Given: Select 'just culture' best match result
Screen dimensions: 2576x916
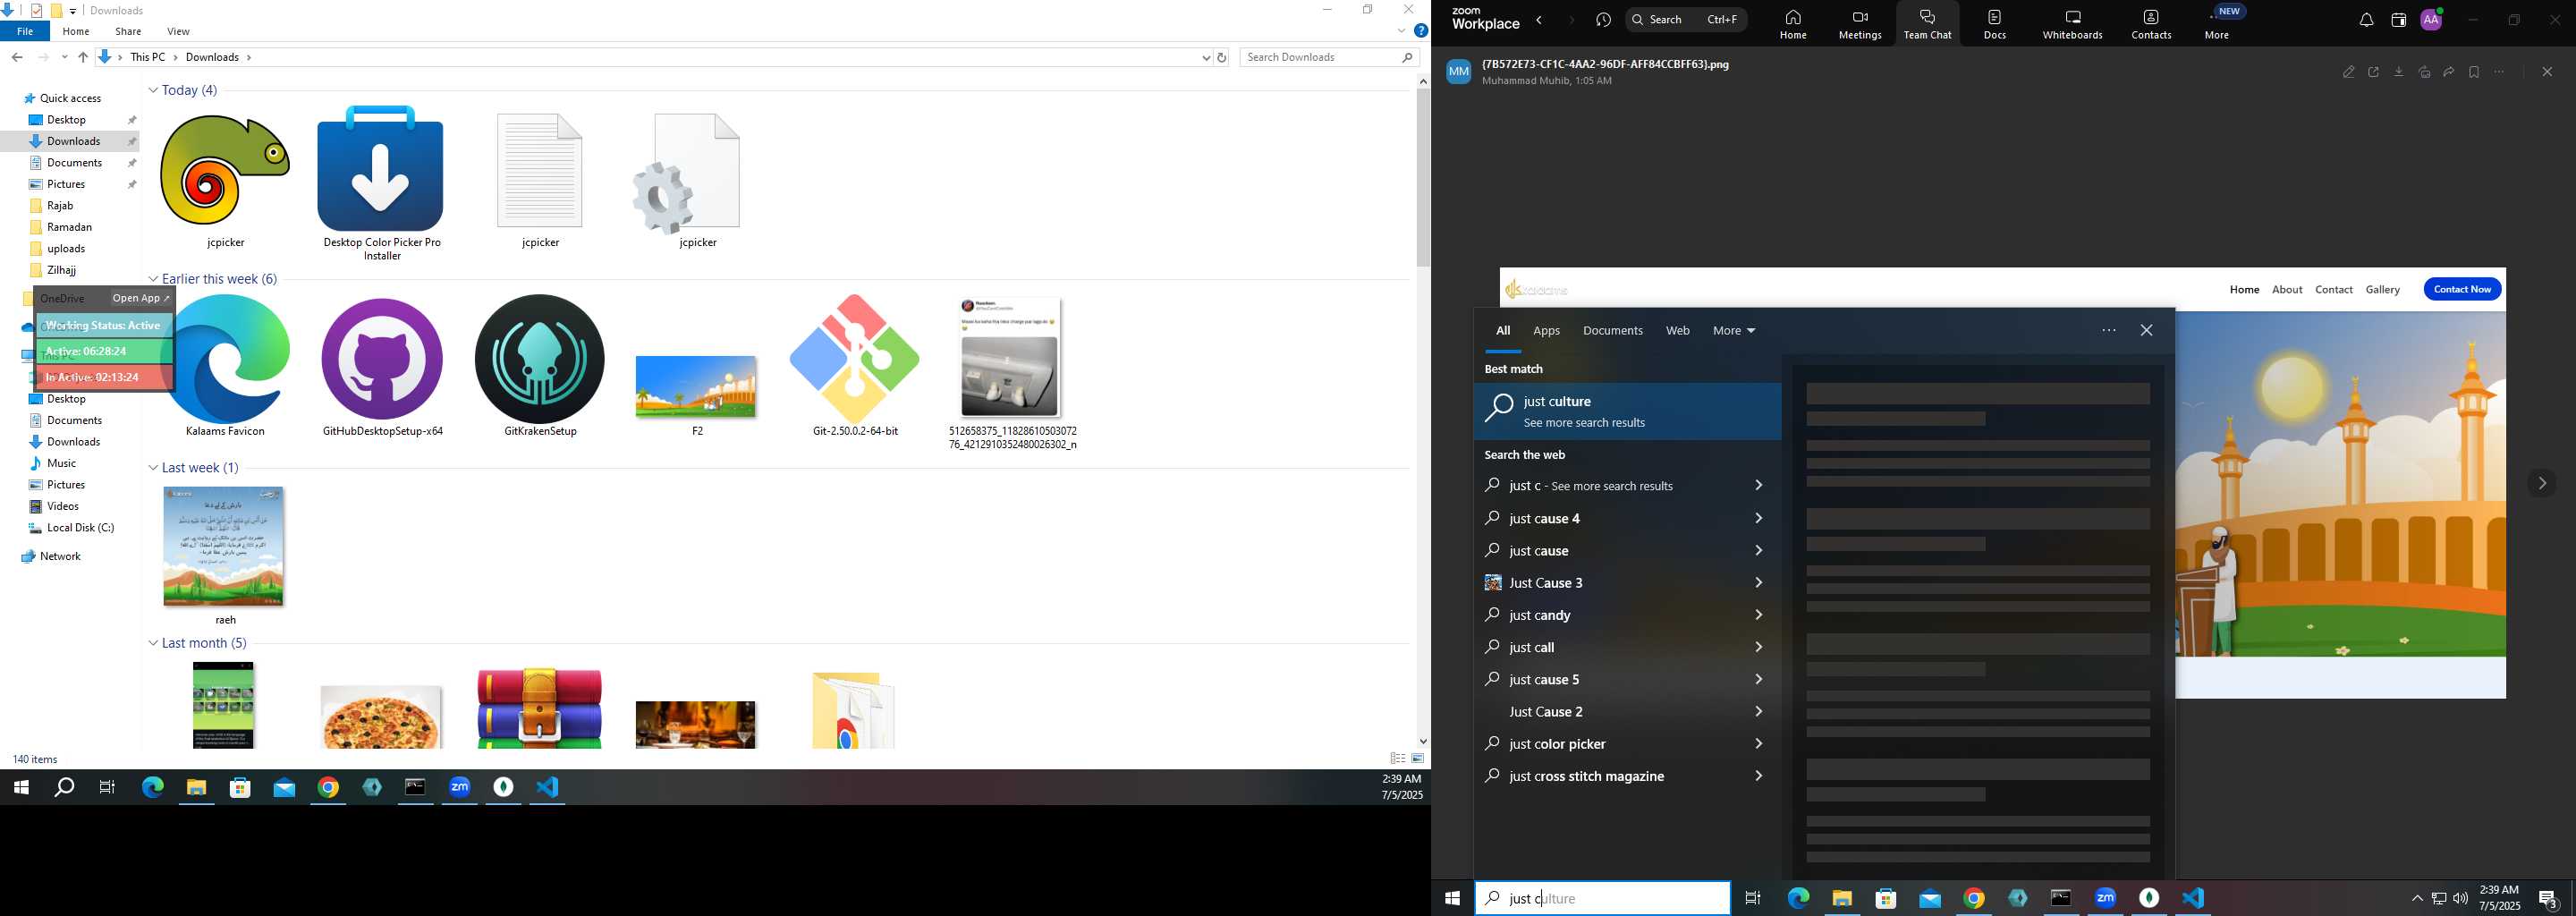Looking at the screenshot, I should coord(1627,411).
